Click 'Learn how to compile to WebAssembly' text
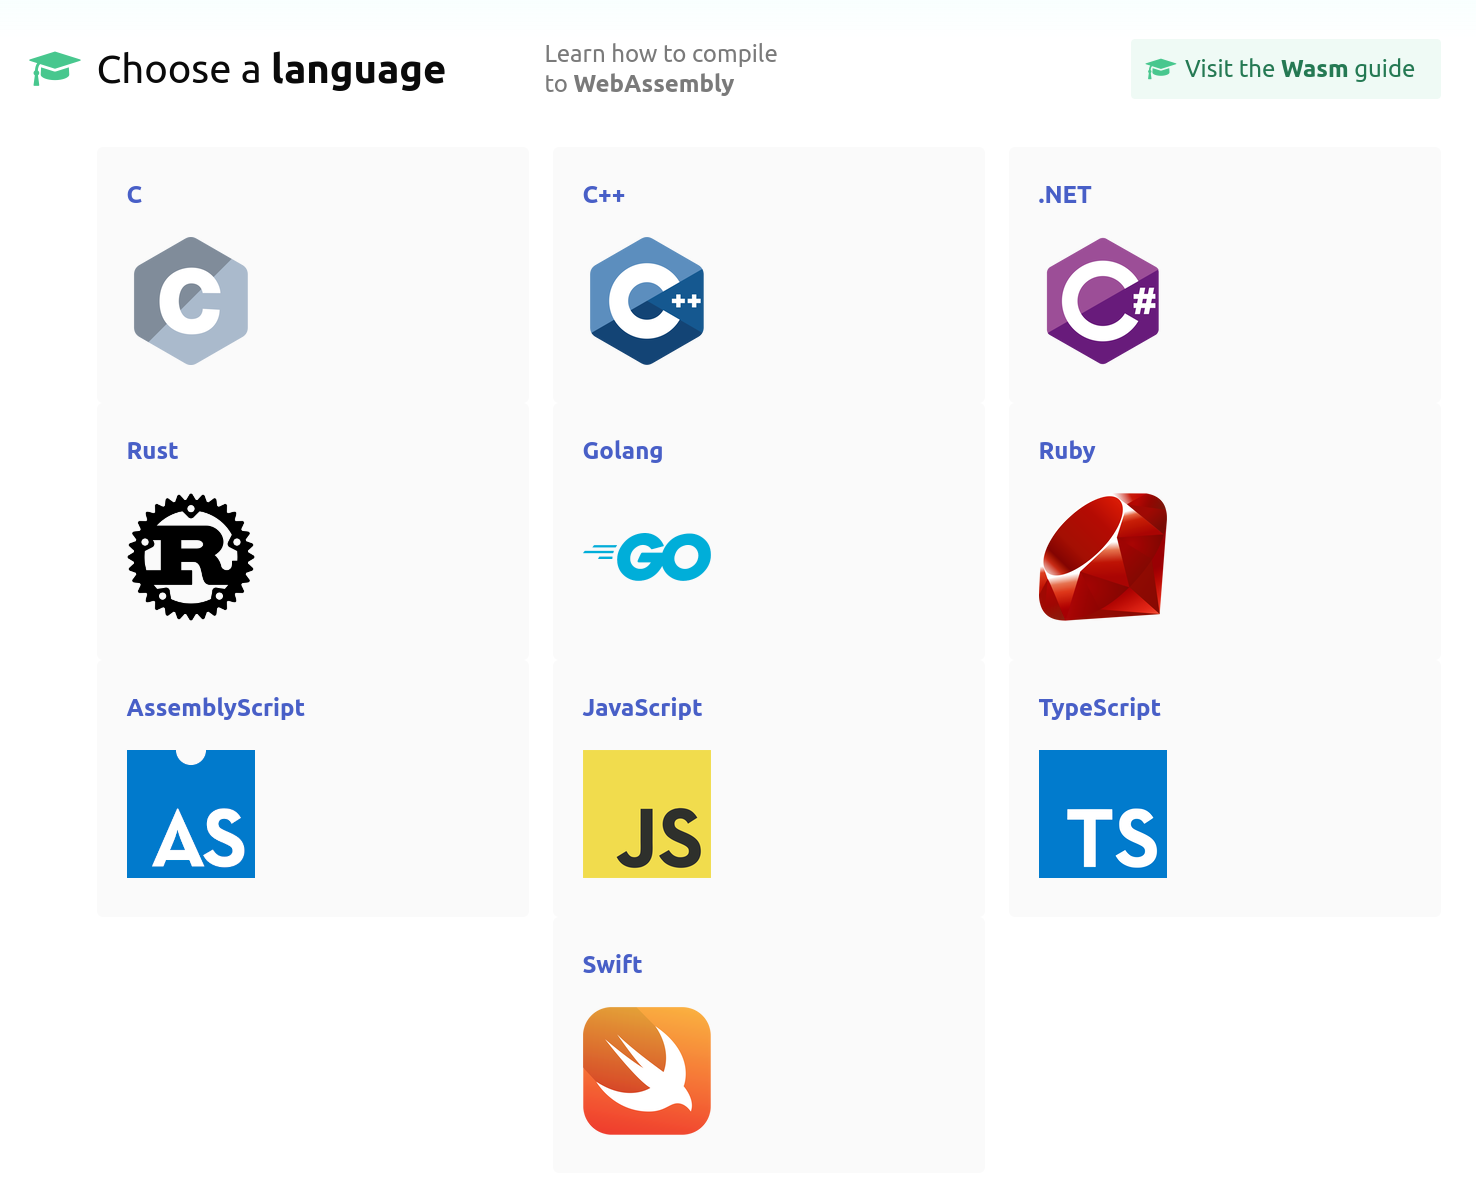The width and height of the screenshot is (1476, 1198). 661,69
